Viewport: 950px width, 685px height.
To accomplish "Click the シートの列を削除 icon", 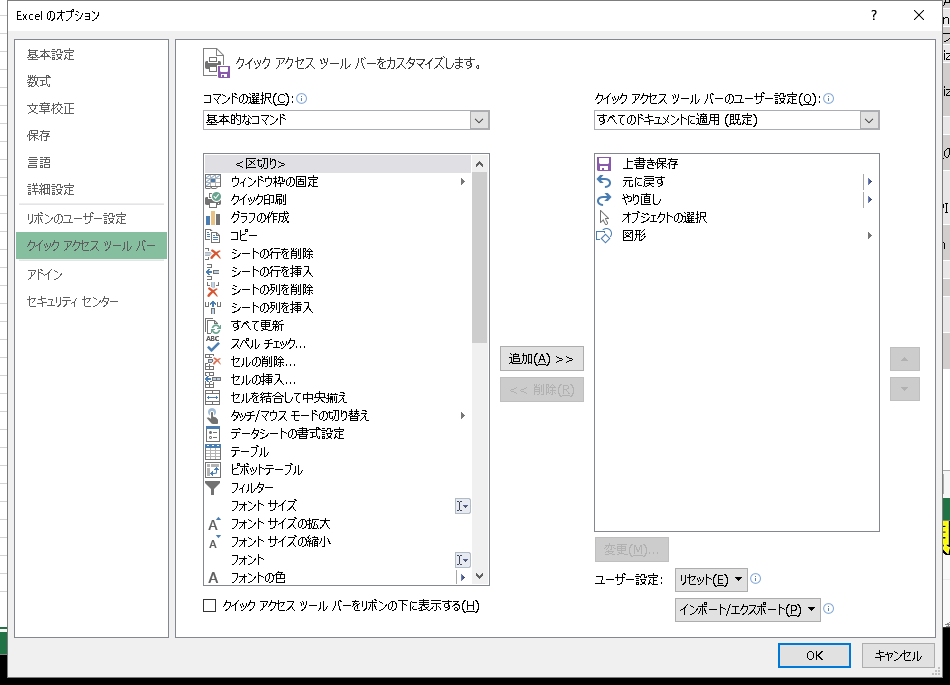I will pos(213,290).
